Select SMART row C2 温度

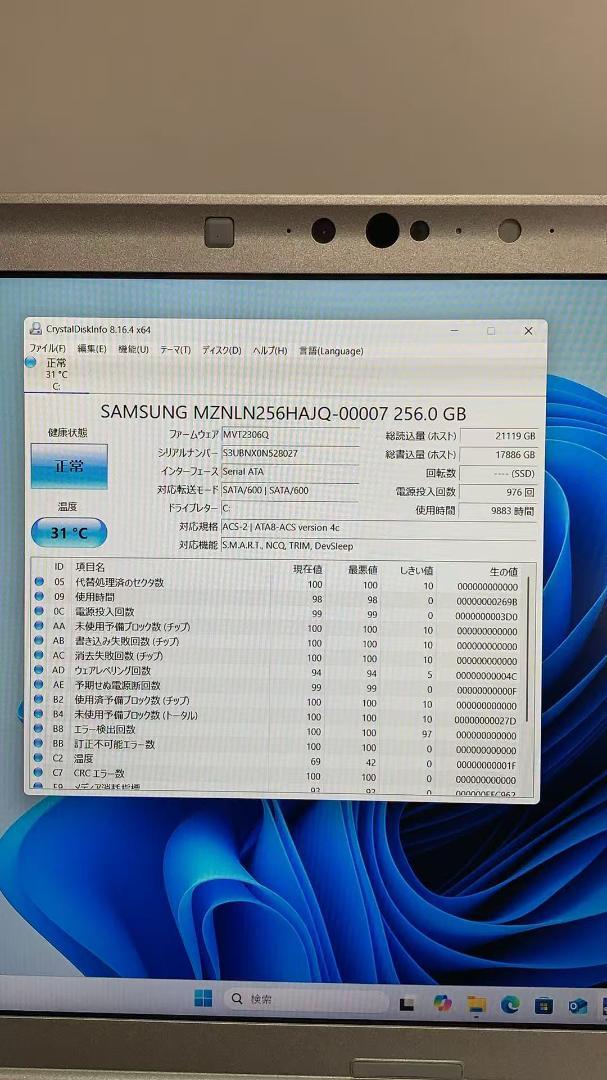[280, 760]
